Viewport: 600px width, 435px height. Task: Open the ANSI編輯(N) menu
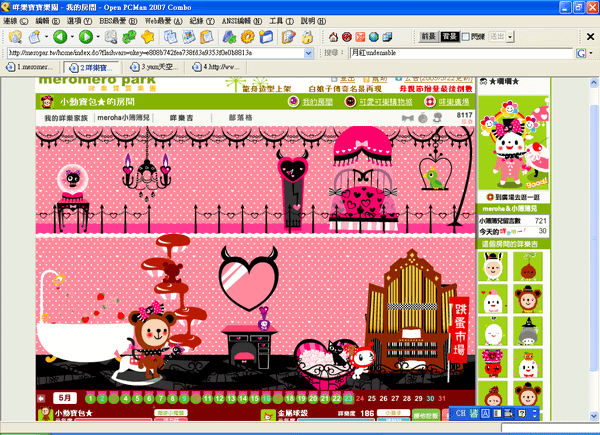242,21
